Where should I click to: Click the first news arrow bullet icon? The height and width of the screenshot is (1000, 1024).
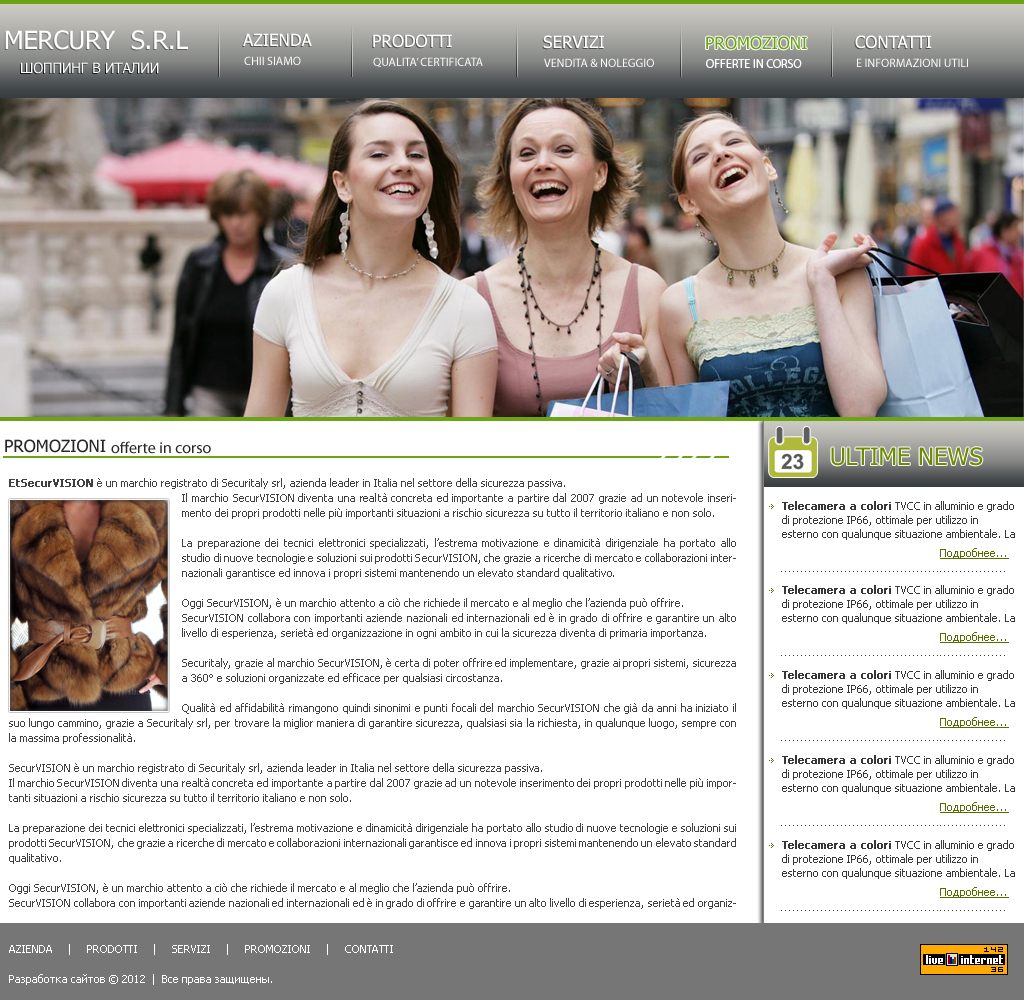[772, 506]
